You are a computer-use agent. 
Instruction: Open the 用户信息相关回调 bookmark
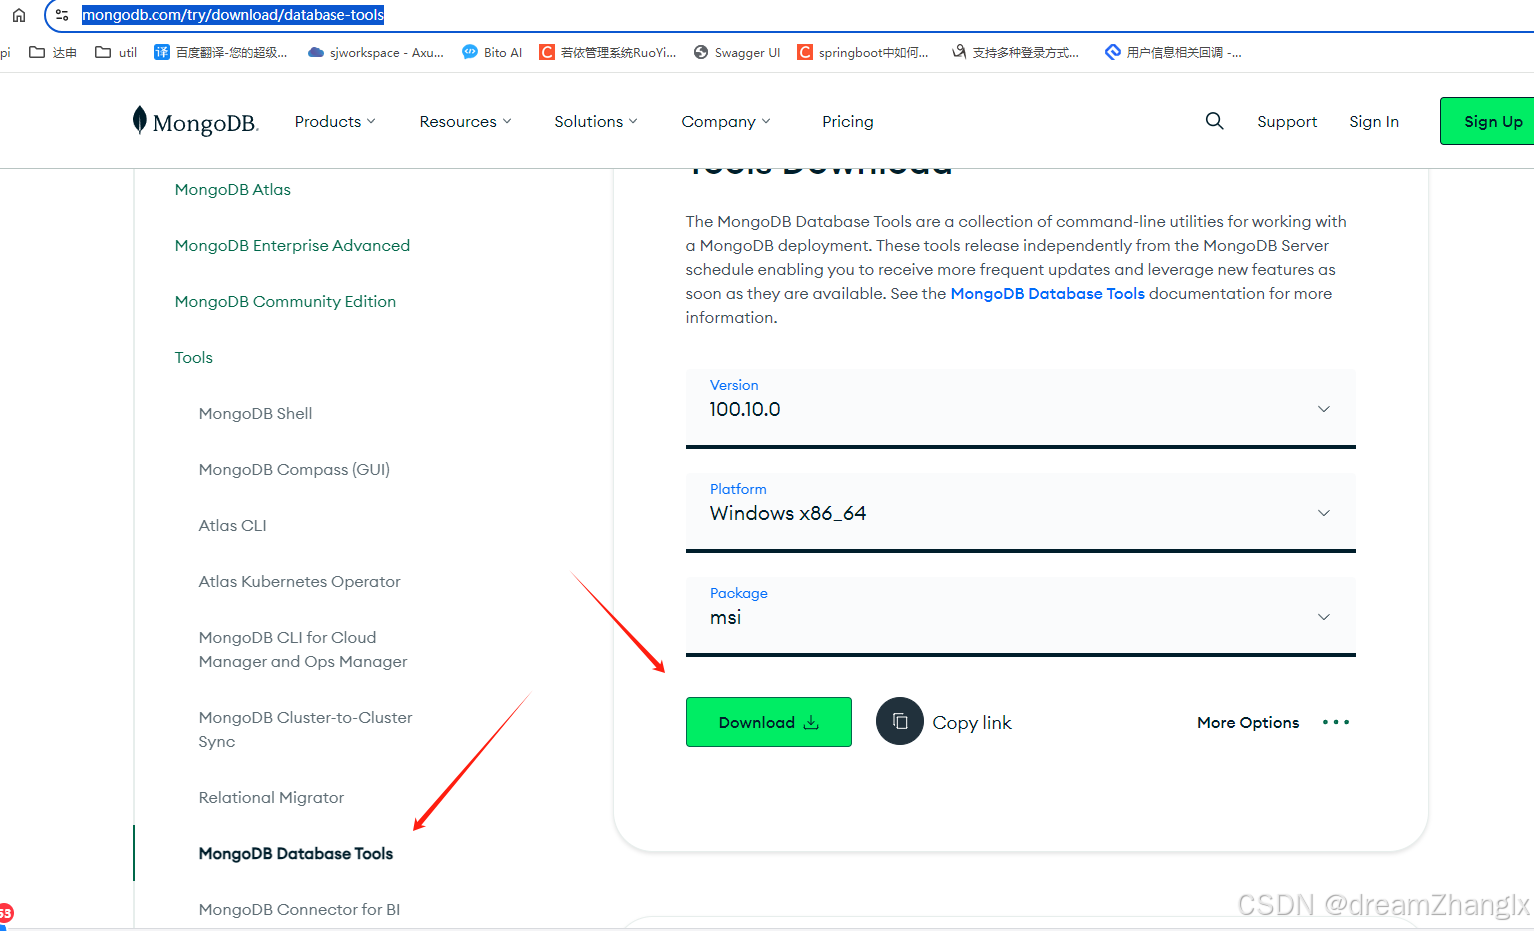(1173, 53)
